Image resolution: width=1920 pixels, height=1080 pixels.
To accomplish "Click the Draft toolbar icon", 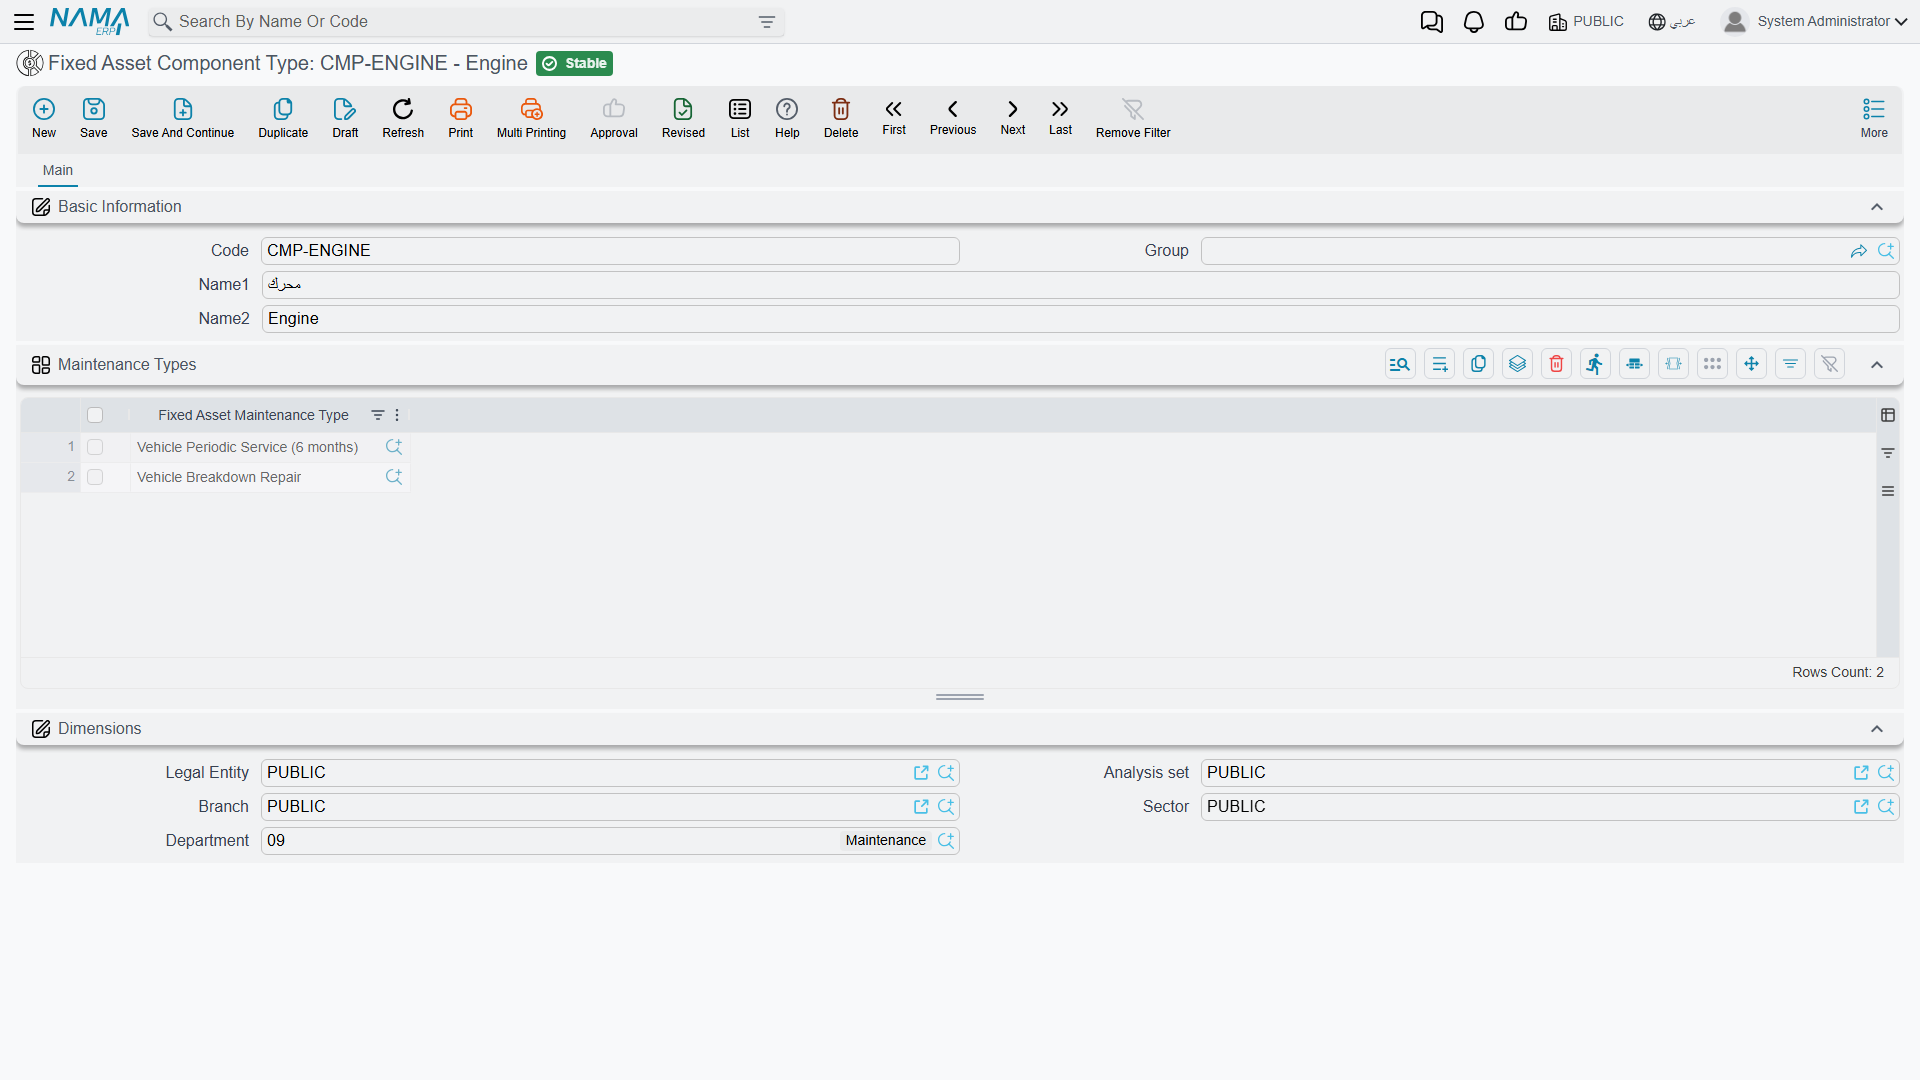I will pyautogui.click(x=345, y=118).
